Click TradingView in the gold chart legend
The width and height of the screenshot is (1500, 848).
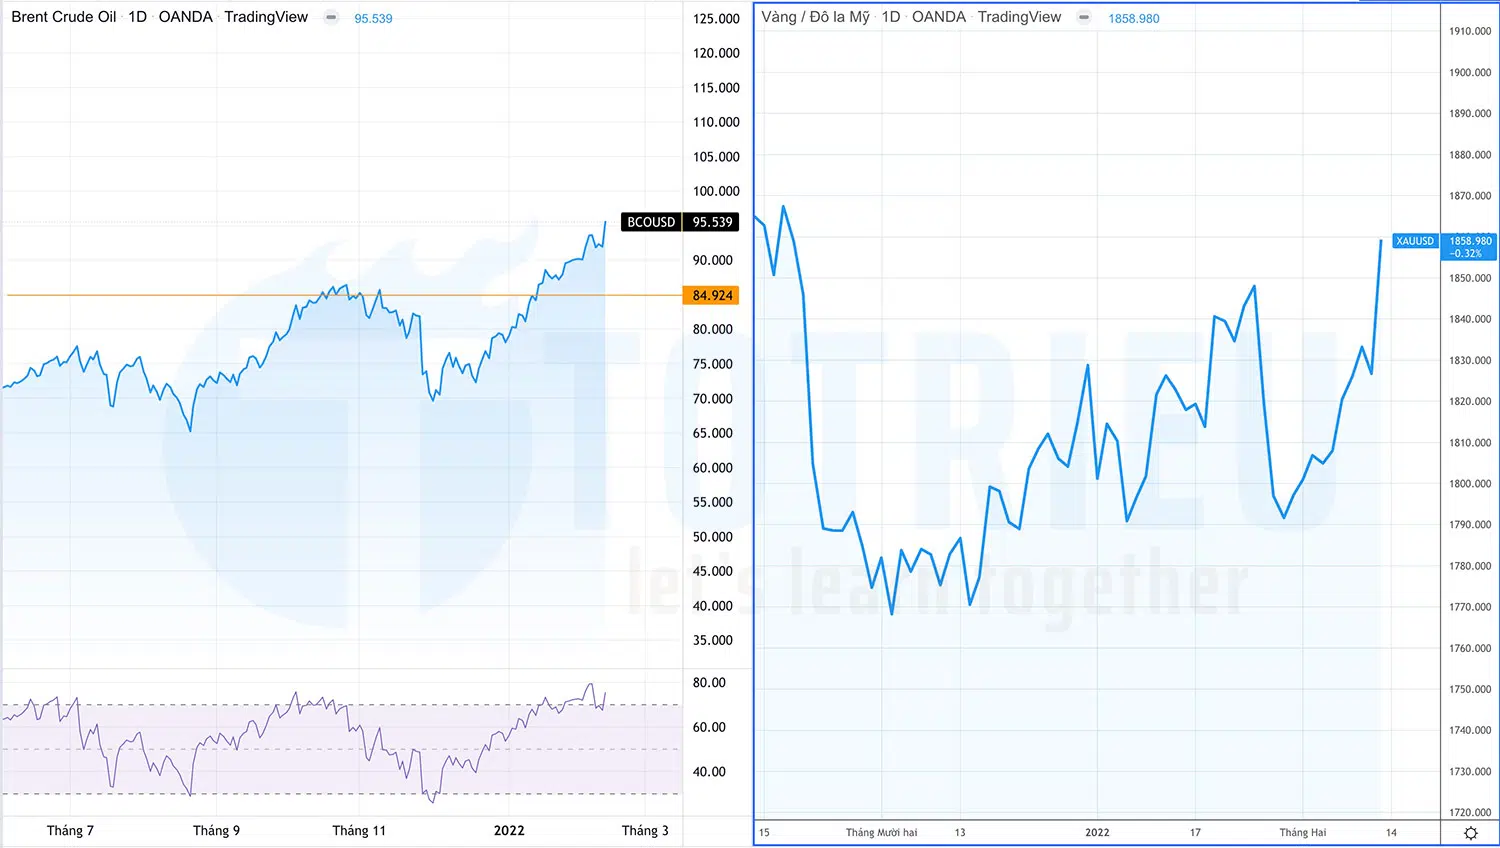coord(1019,17)
